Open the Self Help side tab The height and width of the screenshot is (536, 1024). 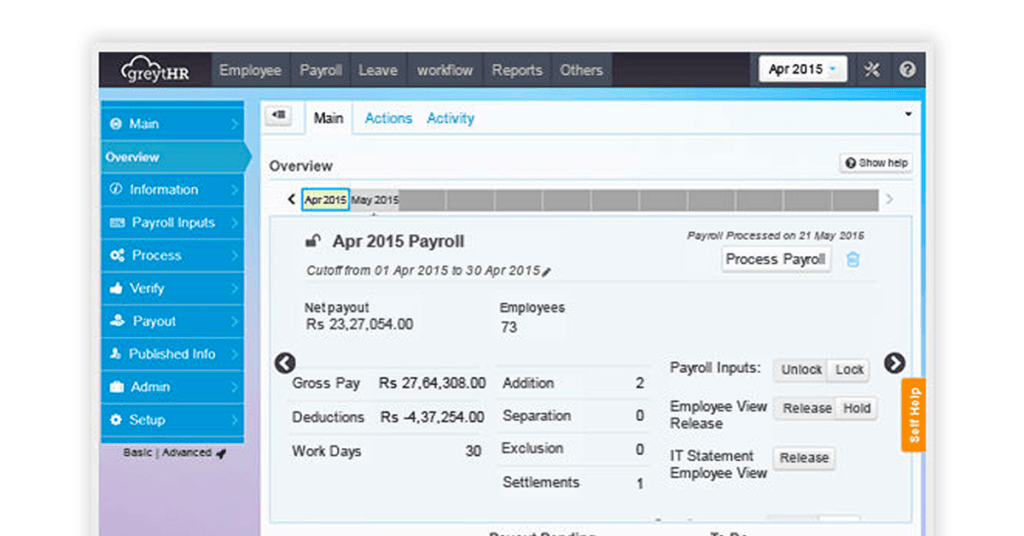pos(913,415)
